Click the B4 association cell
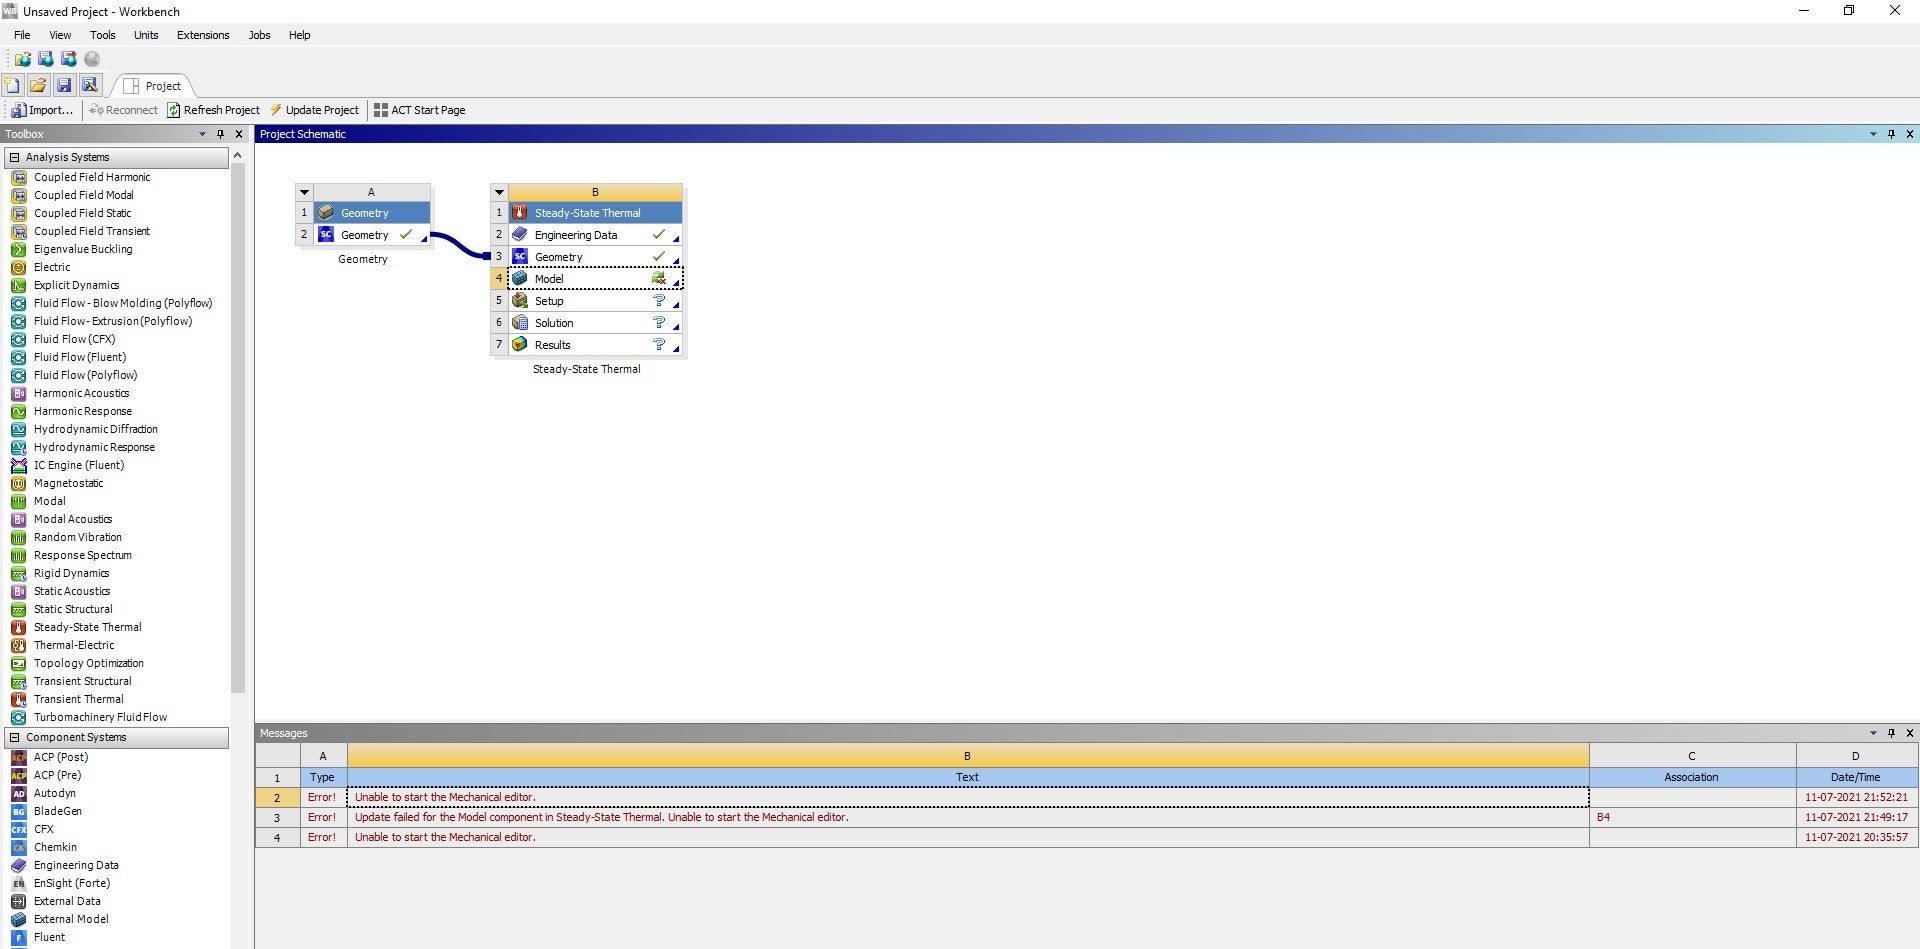 [1692, 817]
